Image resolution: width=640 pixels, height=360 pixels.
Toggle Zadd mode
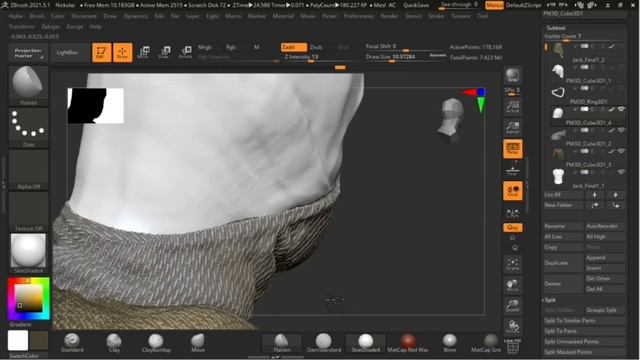(293, 47)
